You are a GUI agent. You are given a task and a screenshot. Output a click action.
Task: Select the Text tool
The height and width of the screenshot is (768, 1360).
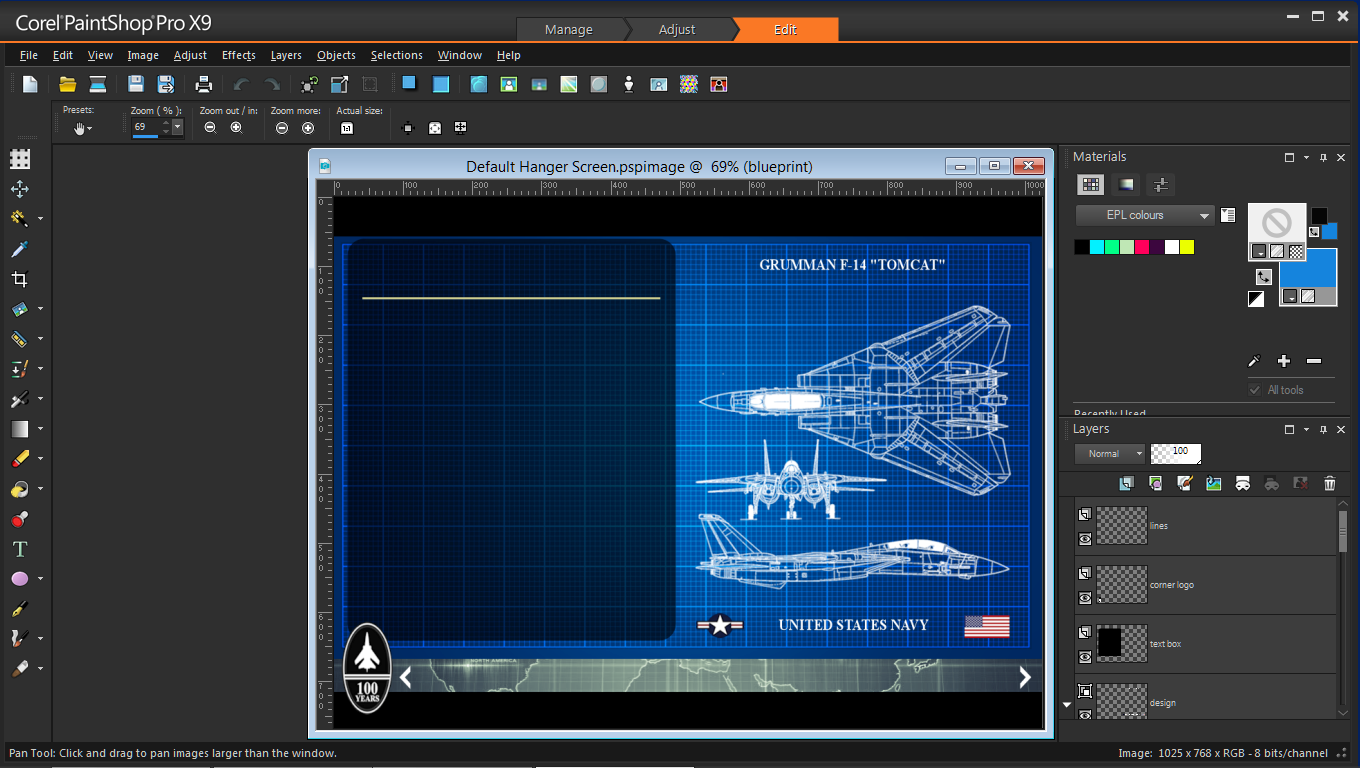19,549
